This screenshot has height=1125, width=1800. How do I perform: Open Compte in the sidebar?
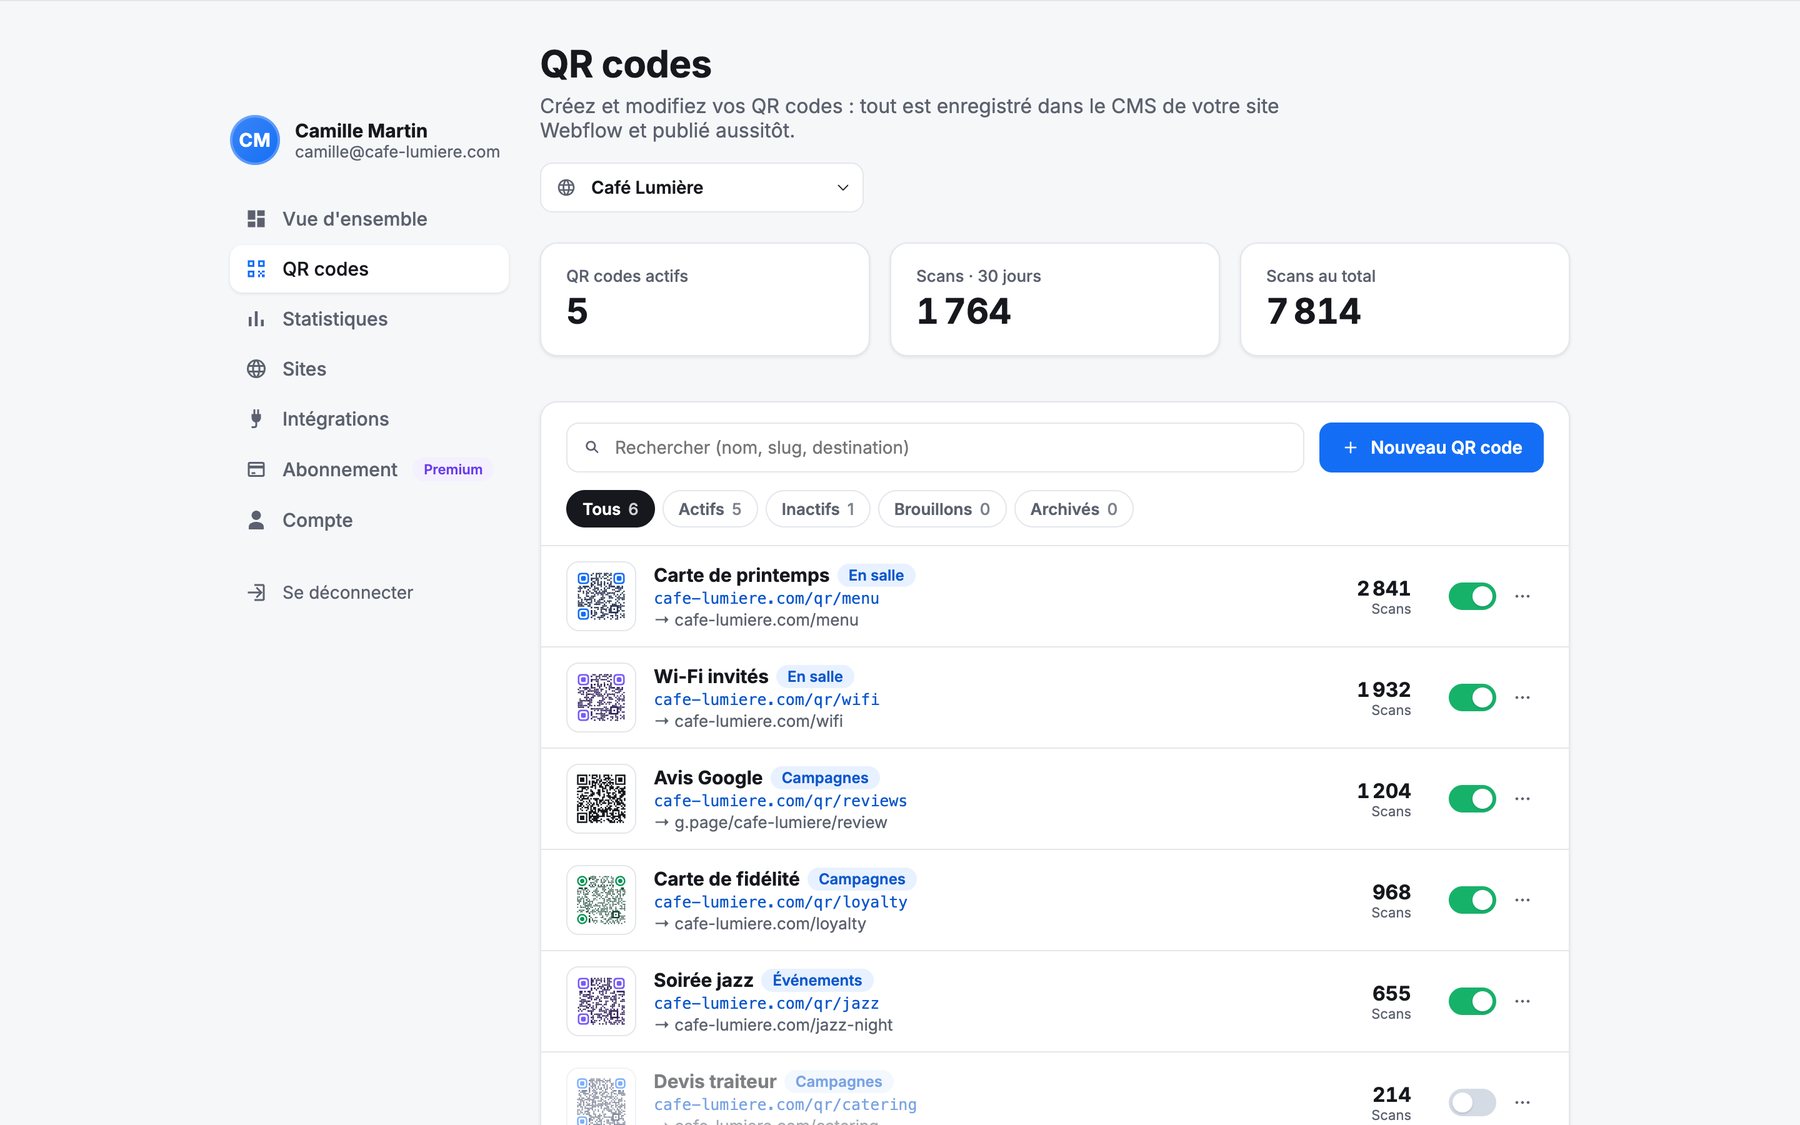[369, 520]
